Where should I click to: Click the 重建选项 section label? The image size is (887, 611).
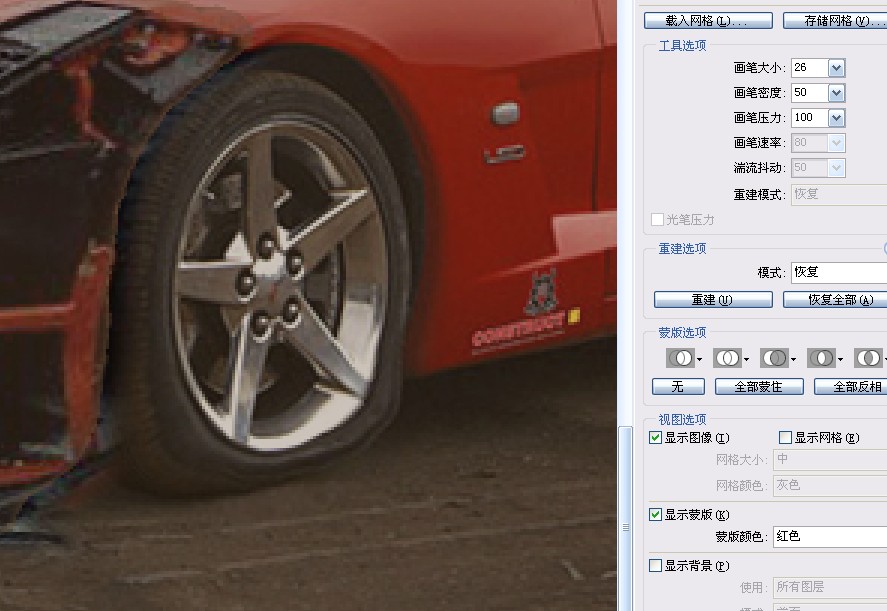pyautogui.click(x=682, y=248)
